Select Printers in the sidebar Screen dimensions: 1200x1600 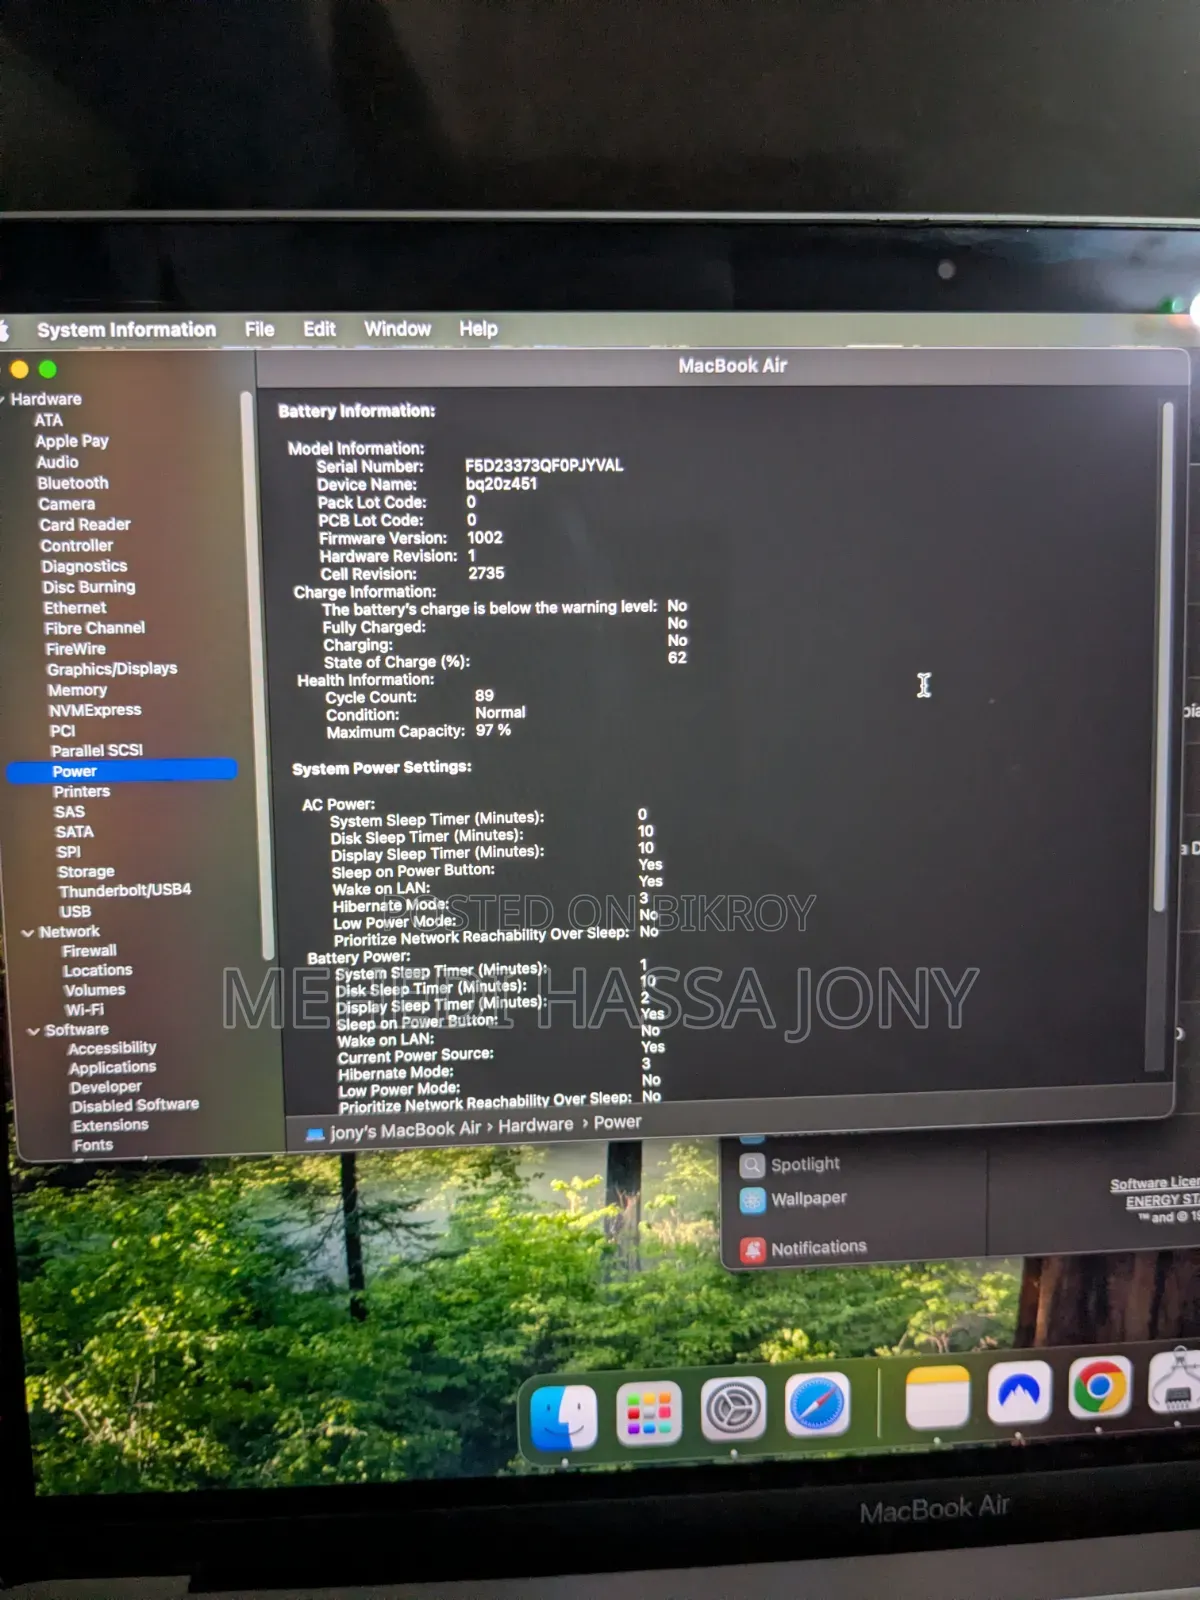[x=82, y=792]
